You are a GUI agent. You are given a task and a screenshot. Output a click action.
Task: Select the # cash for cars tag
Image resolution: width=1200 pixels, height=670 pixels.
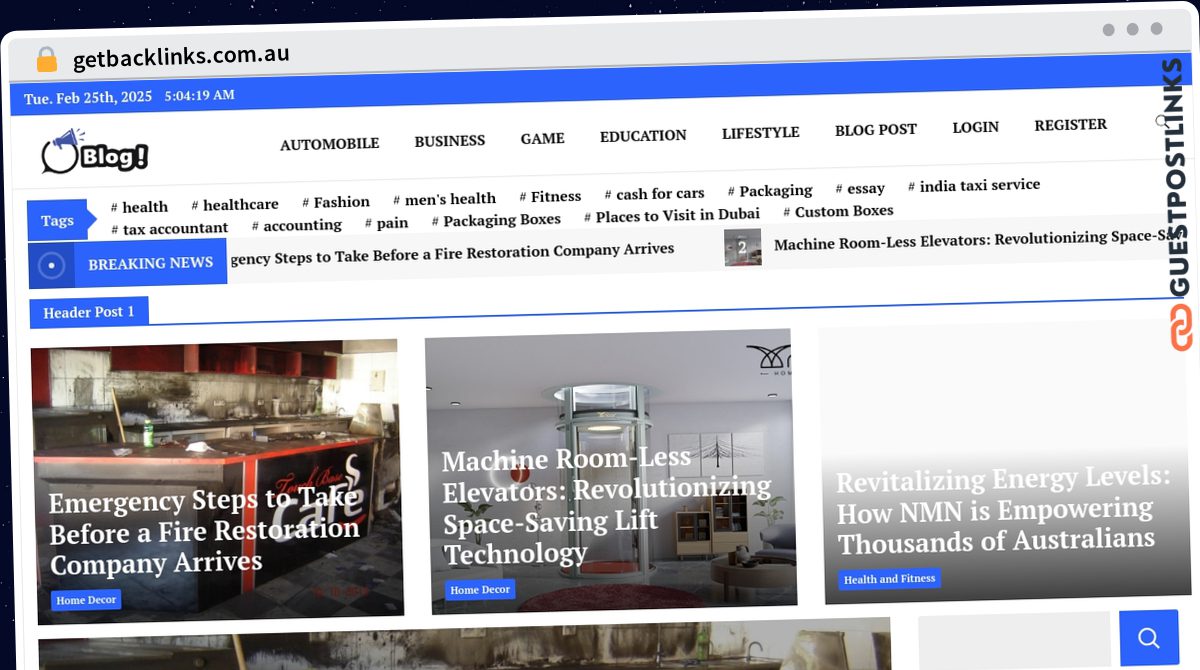(654, 194)
